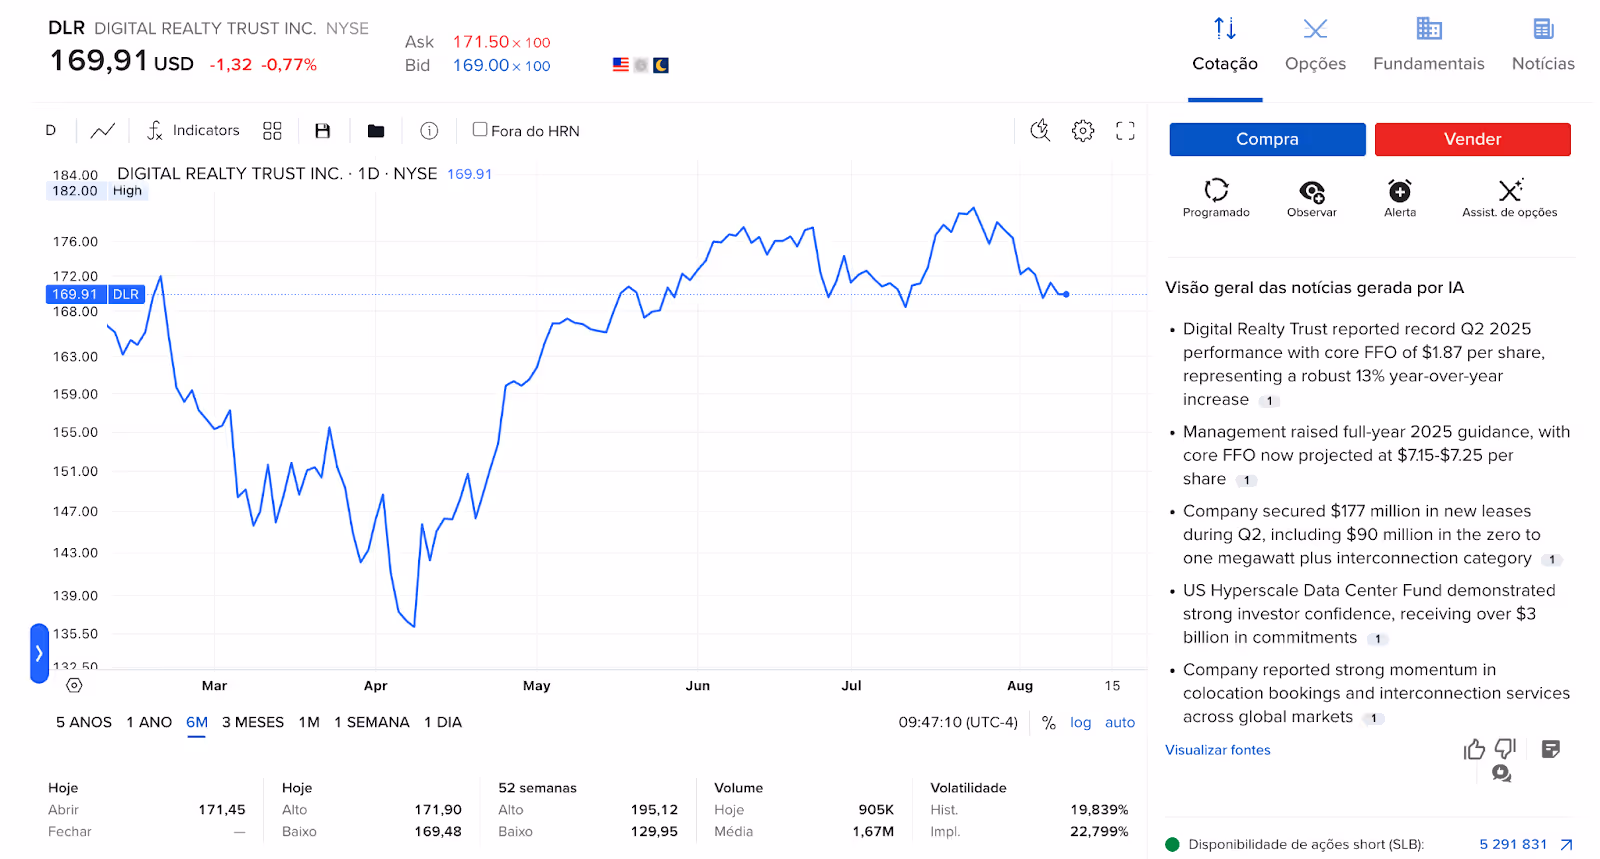1600x859 pixels.
Task: Select the 1 ANO range
Action: pyautogui.click(x=149, y=722)
